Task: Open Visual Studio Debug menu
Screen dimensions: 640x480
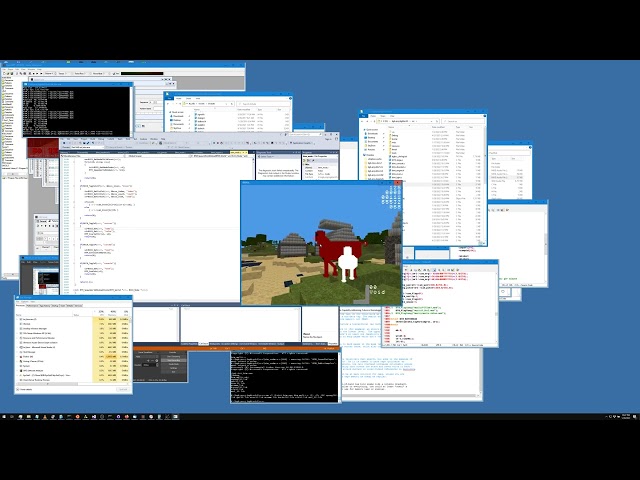Action: pyautogui.click(x=101, y=139)
